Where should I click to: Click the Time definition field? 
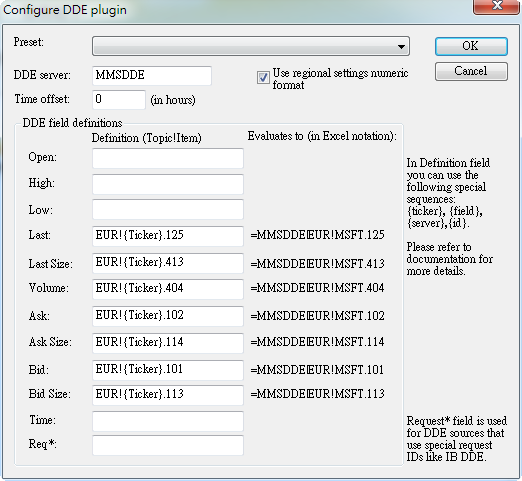[x=168, y=421]
